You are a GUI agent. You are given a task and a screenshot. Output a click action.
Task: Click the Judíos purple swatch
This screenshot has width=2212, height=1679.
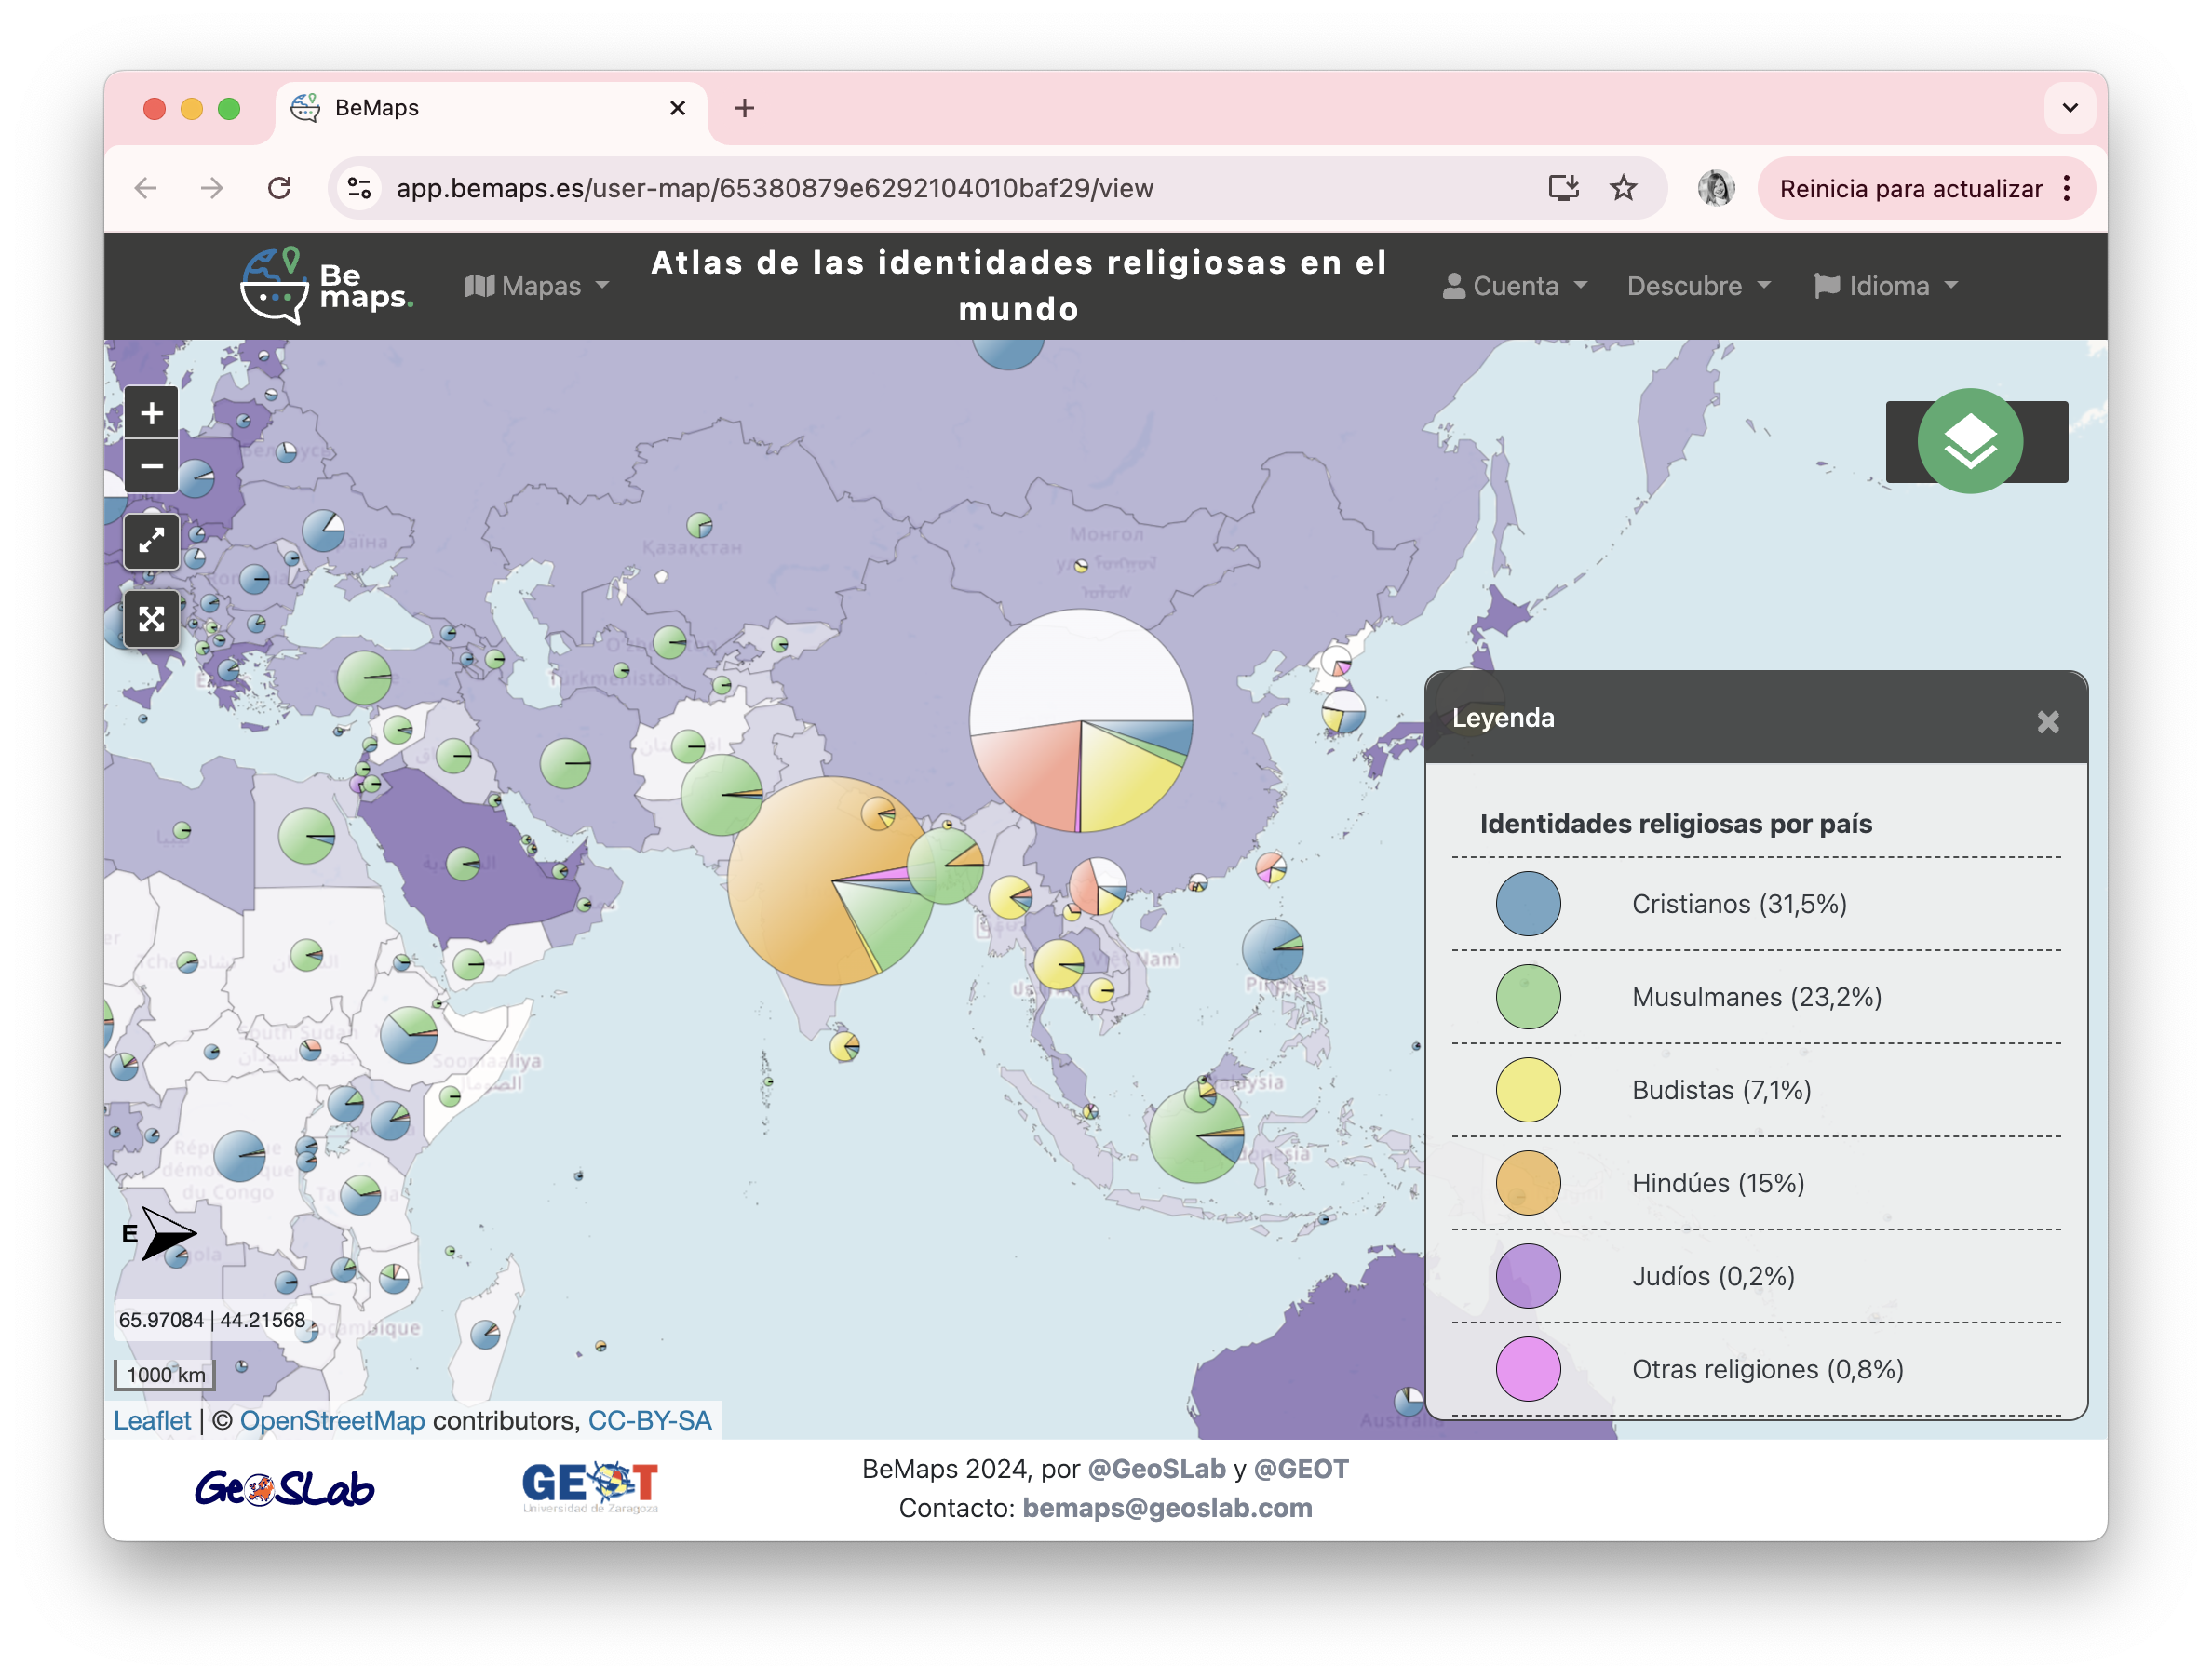(1527, 1276)
